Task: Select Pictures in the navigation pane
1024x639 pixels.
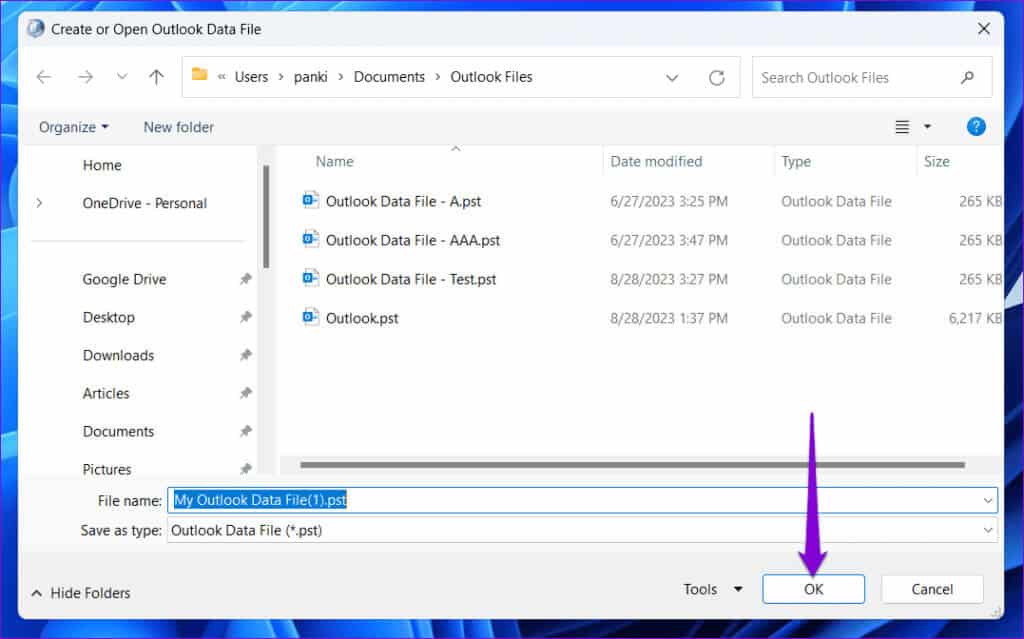Action: [106, 469]
